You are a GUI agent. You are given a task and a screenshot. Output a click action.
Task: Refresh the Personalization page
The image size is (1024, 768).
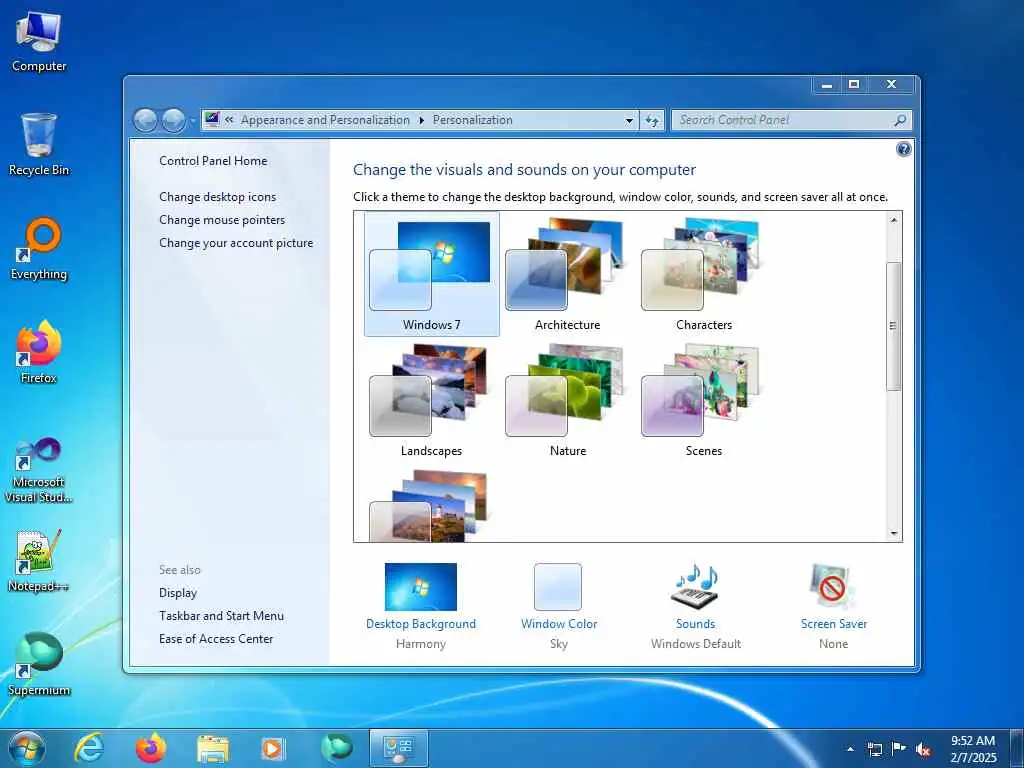[x=652, y=120]
